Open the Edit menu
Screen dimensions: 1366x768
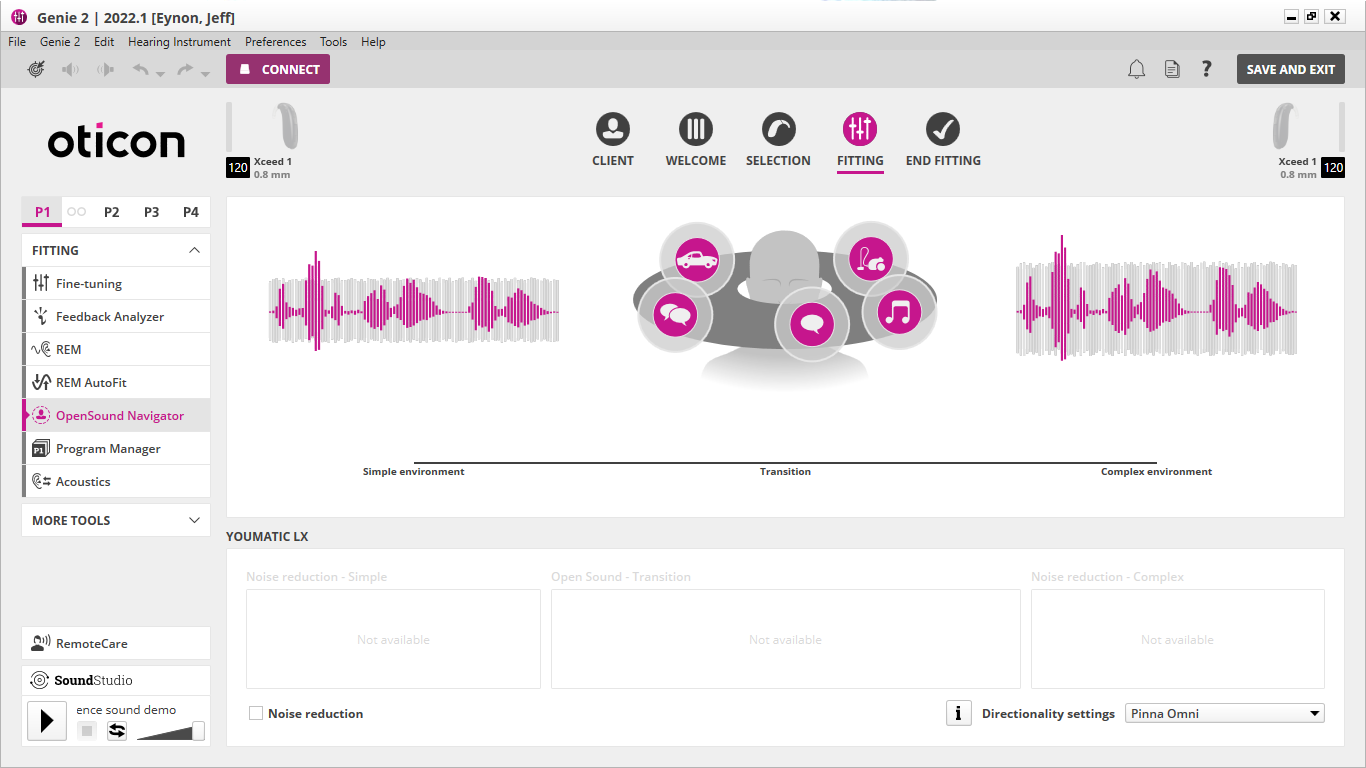[104, 42]
